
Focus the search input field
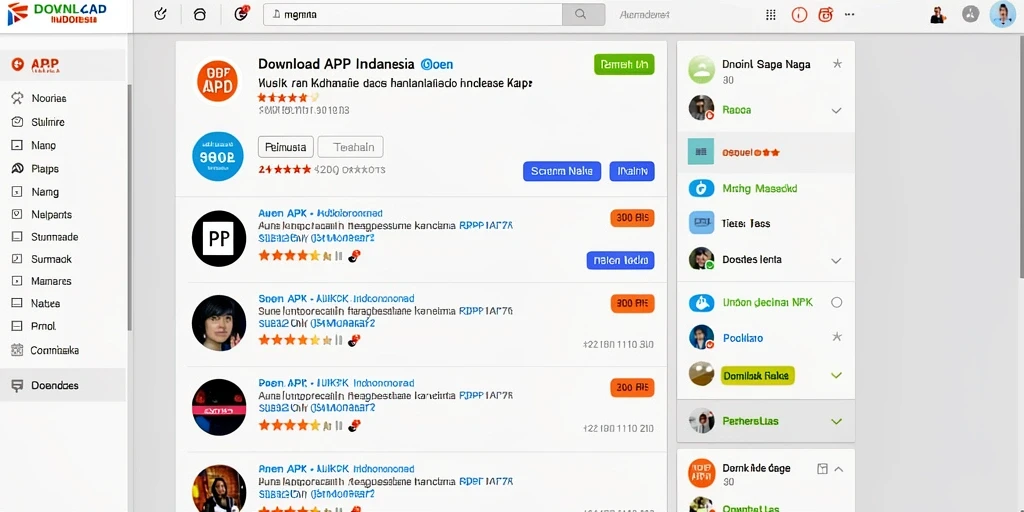pyautogui.click(x=413, y=14)
